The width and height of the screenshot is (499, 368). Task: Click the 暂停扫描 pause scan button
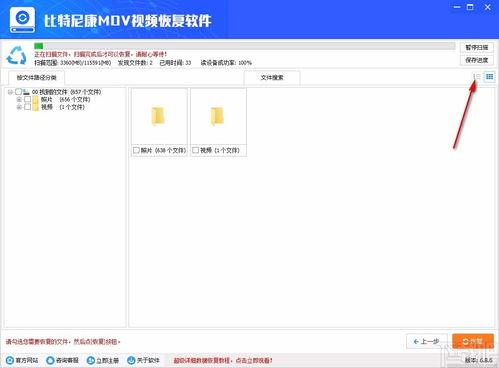(477, 47)
